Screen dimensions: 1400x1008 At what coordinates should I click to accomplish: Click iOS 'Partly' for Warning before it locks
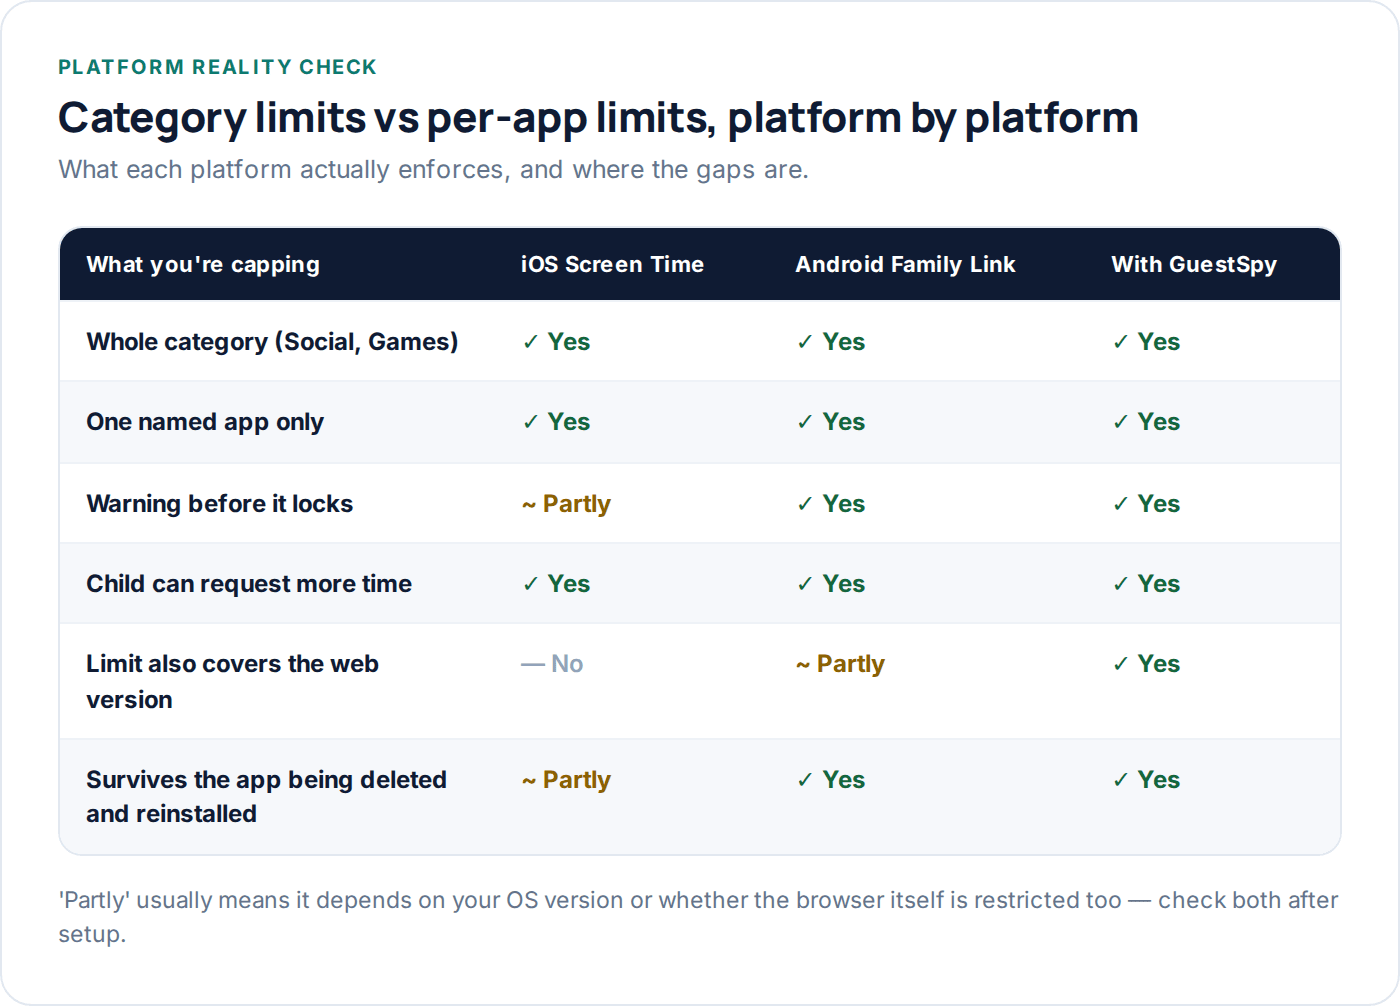pyautogui.click(x=566, y=504)
